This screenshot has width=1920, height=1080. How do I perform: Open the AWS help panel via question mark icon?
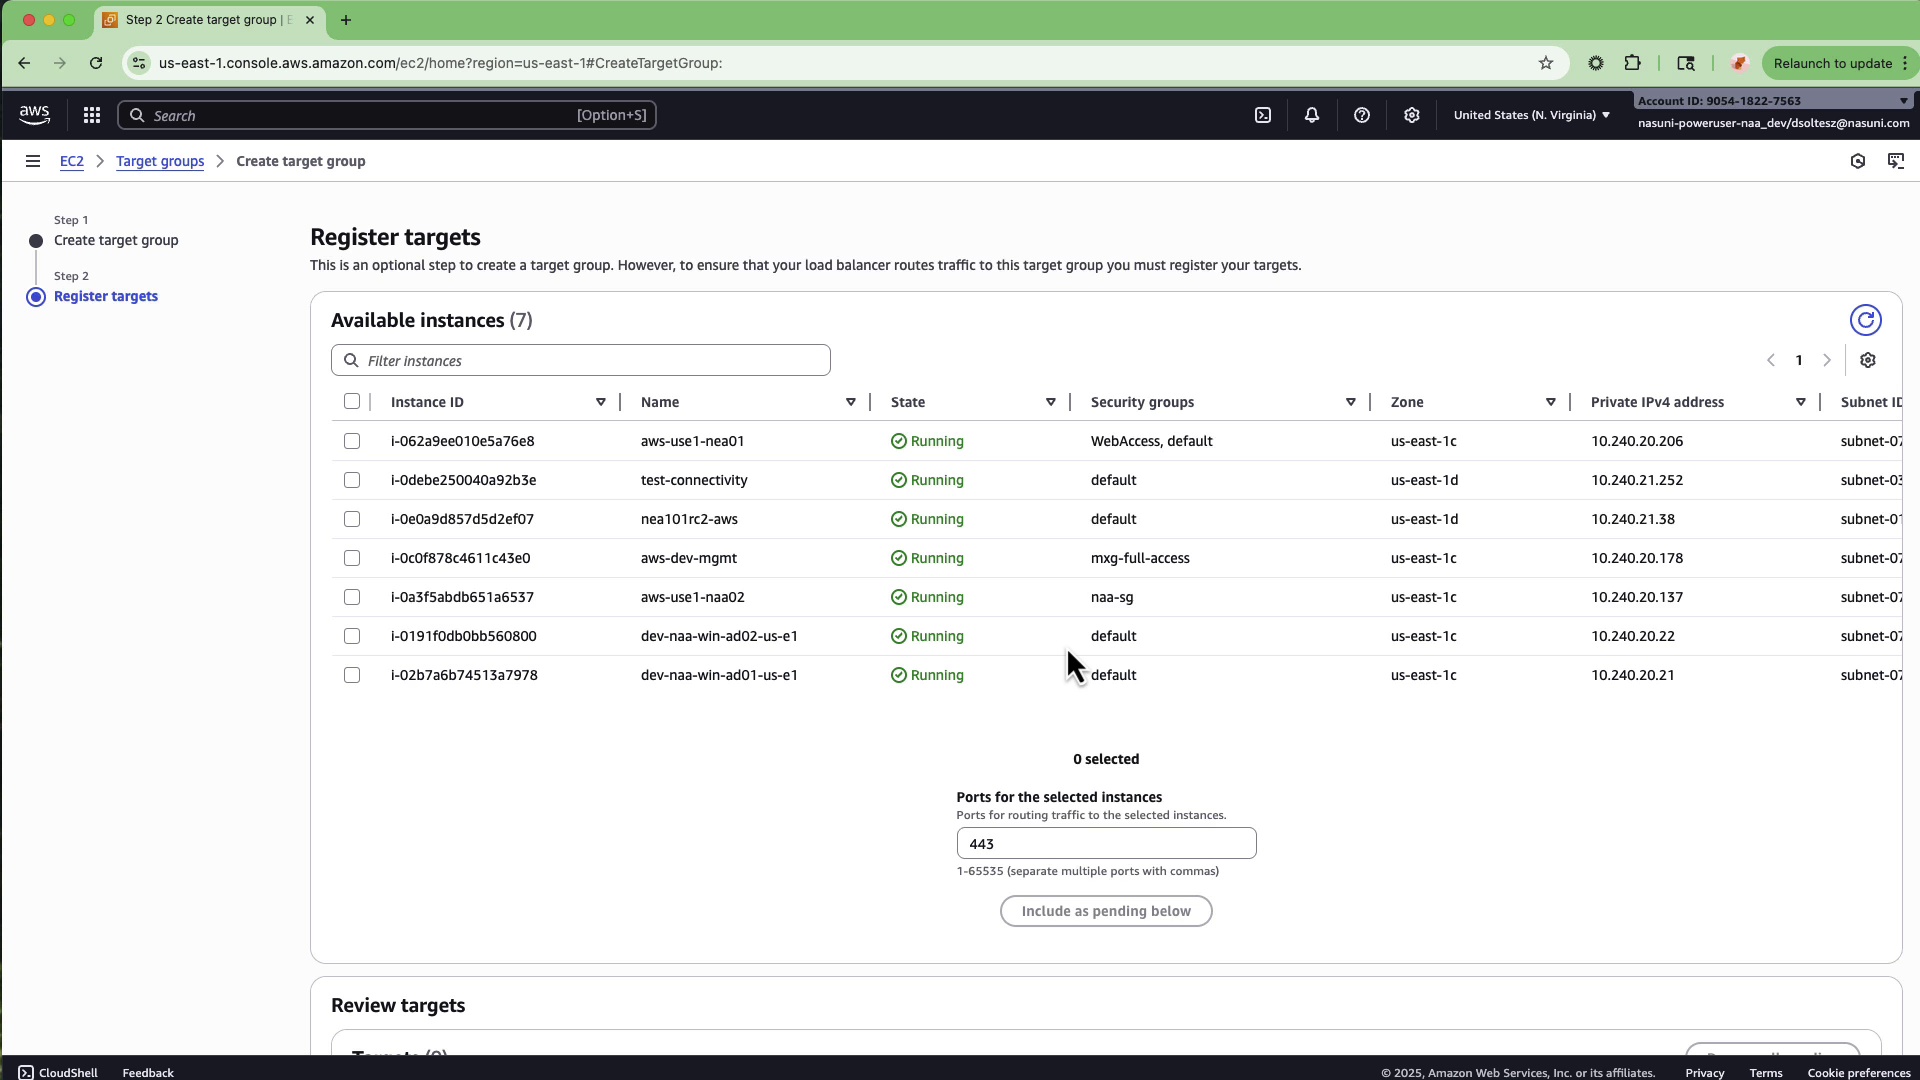point(1362,115)
